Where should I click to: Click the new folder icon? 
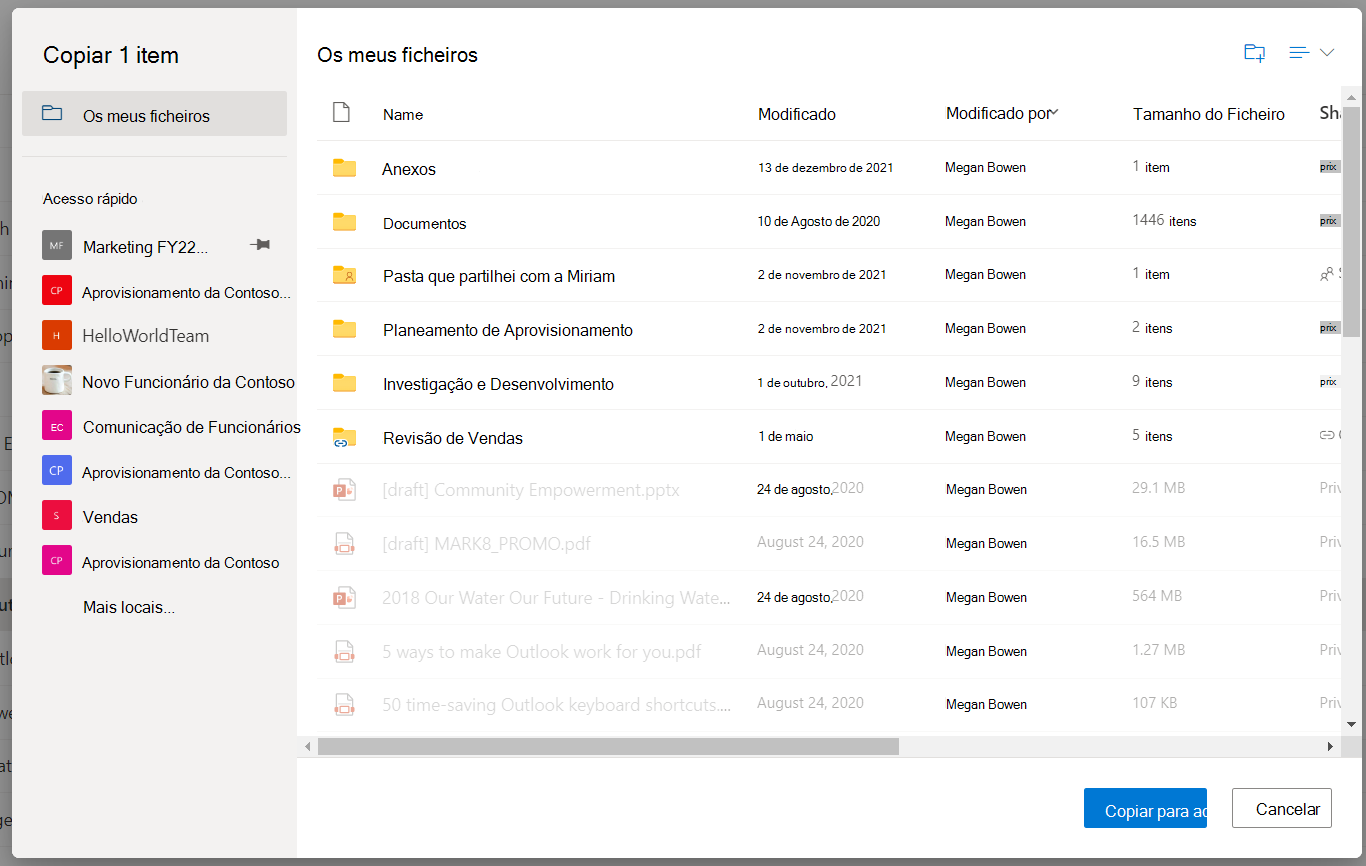click(x=1254, y=53)
